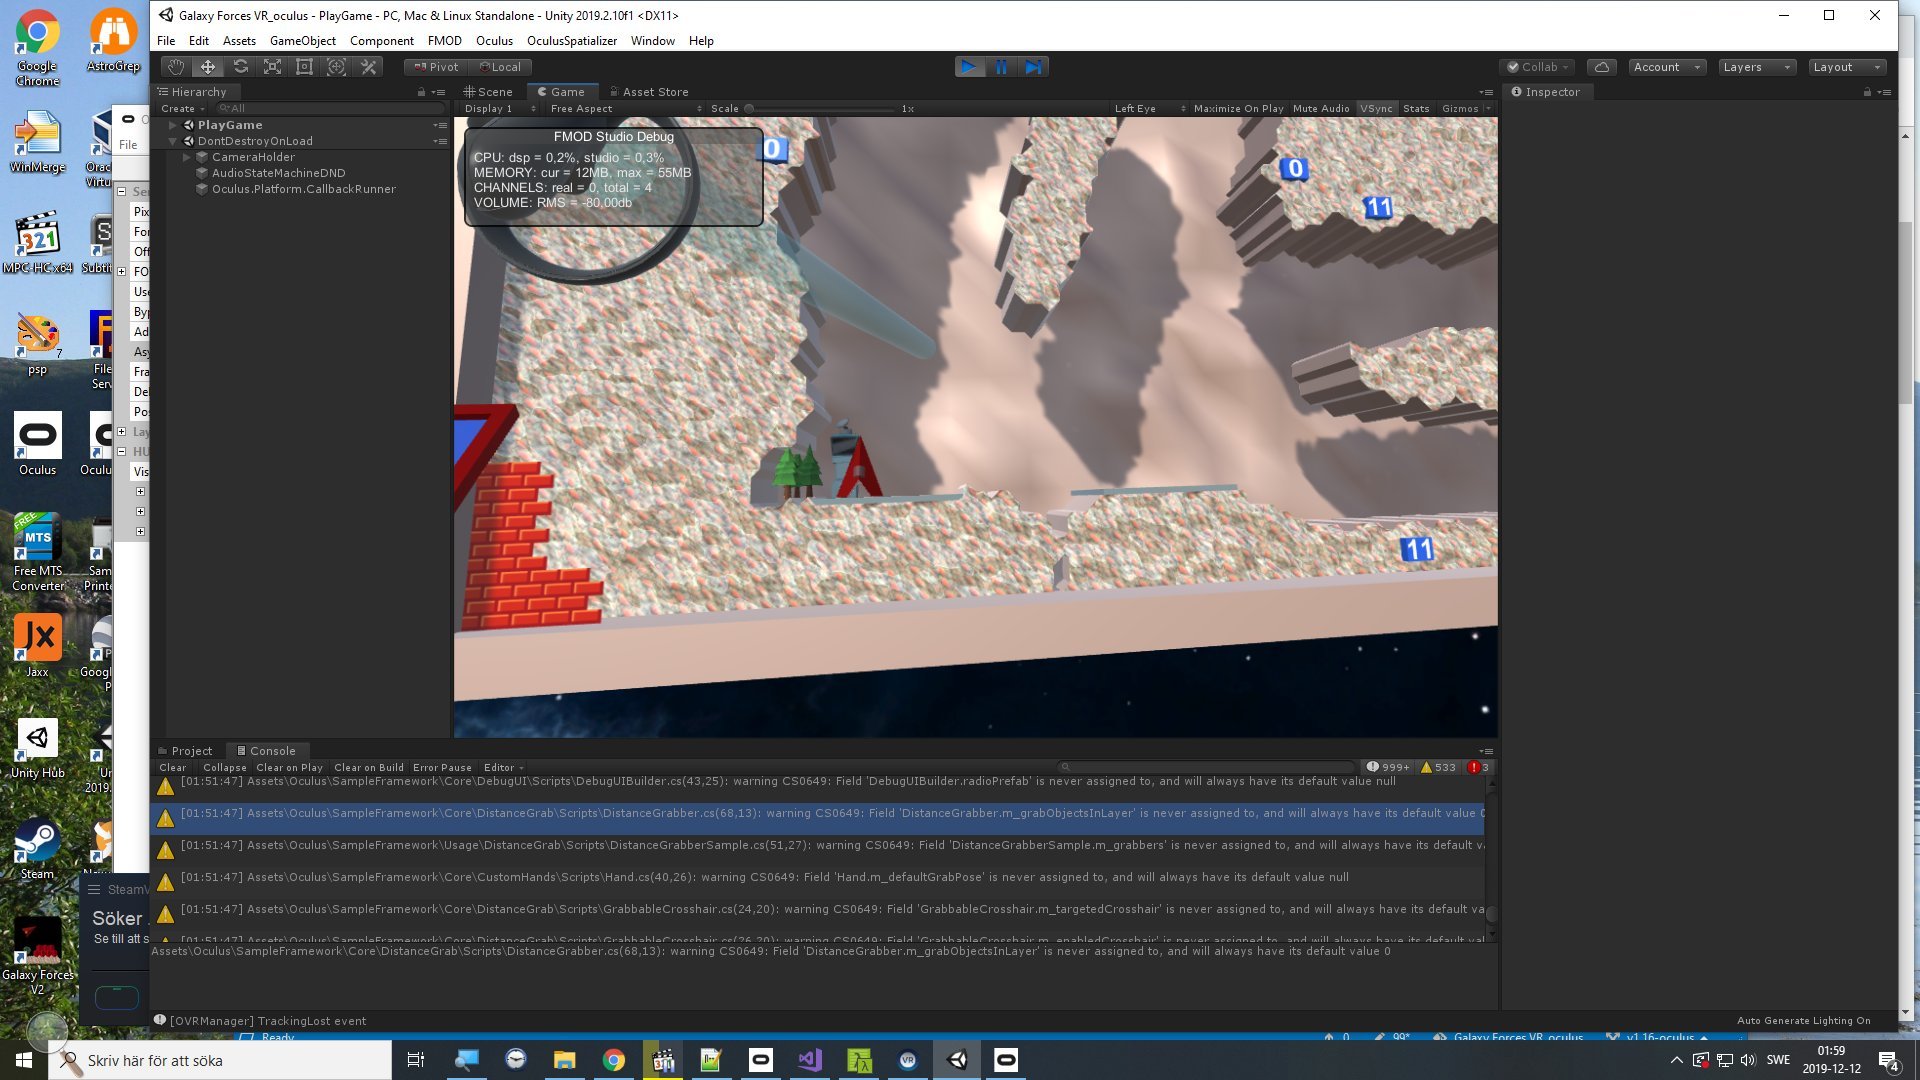This screenshot has width=1920, height=1080.
Task: Toggle the Stats overlay
Action: tap(1415, 108)
